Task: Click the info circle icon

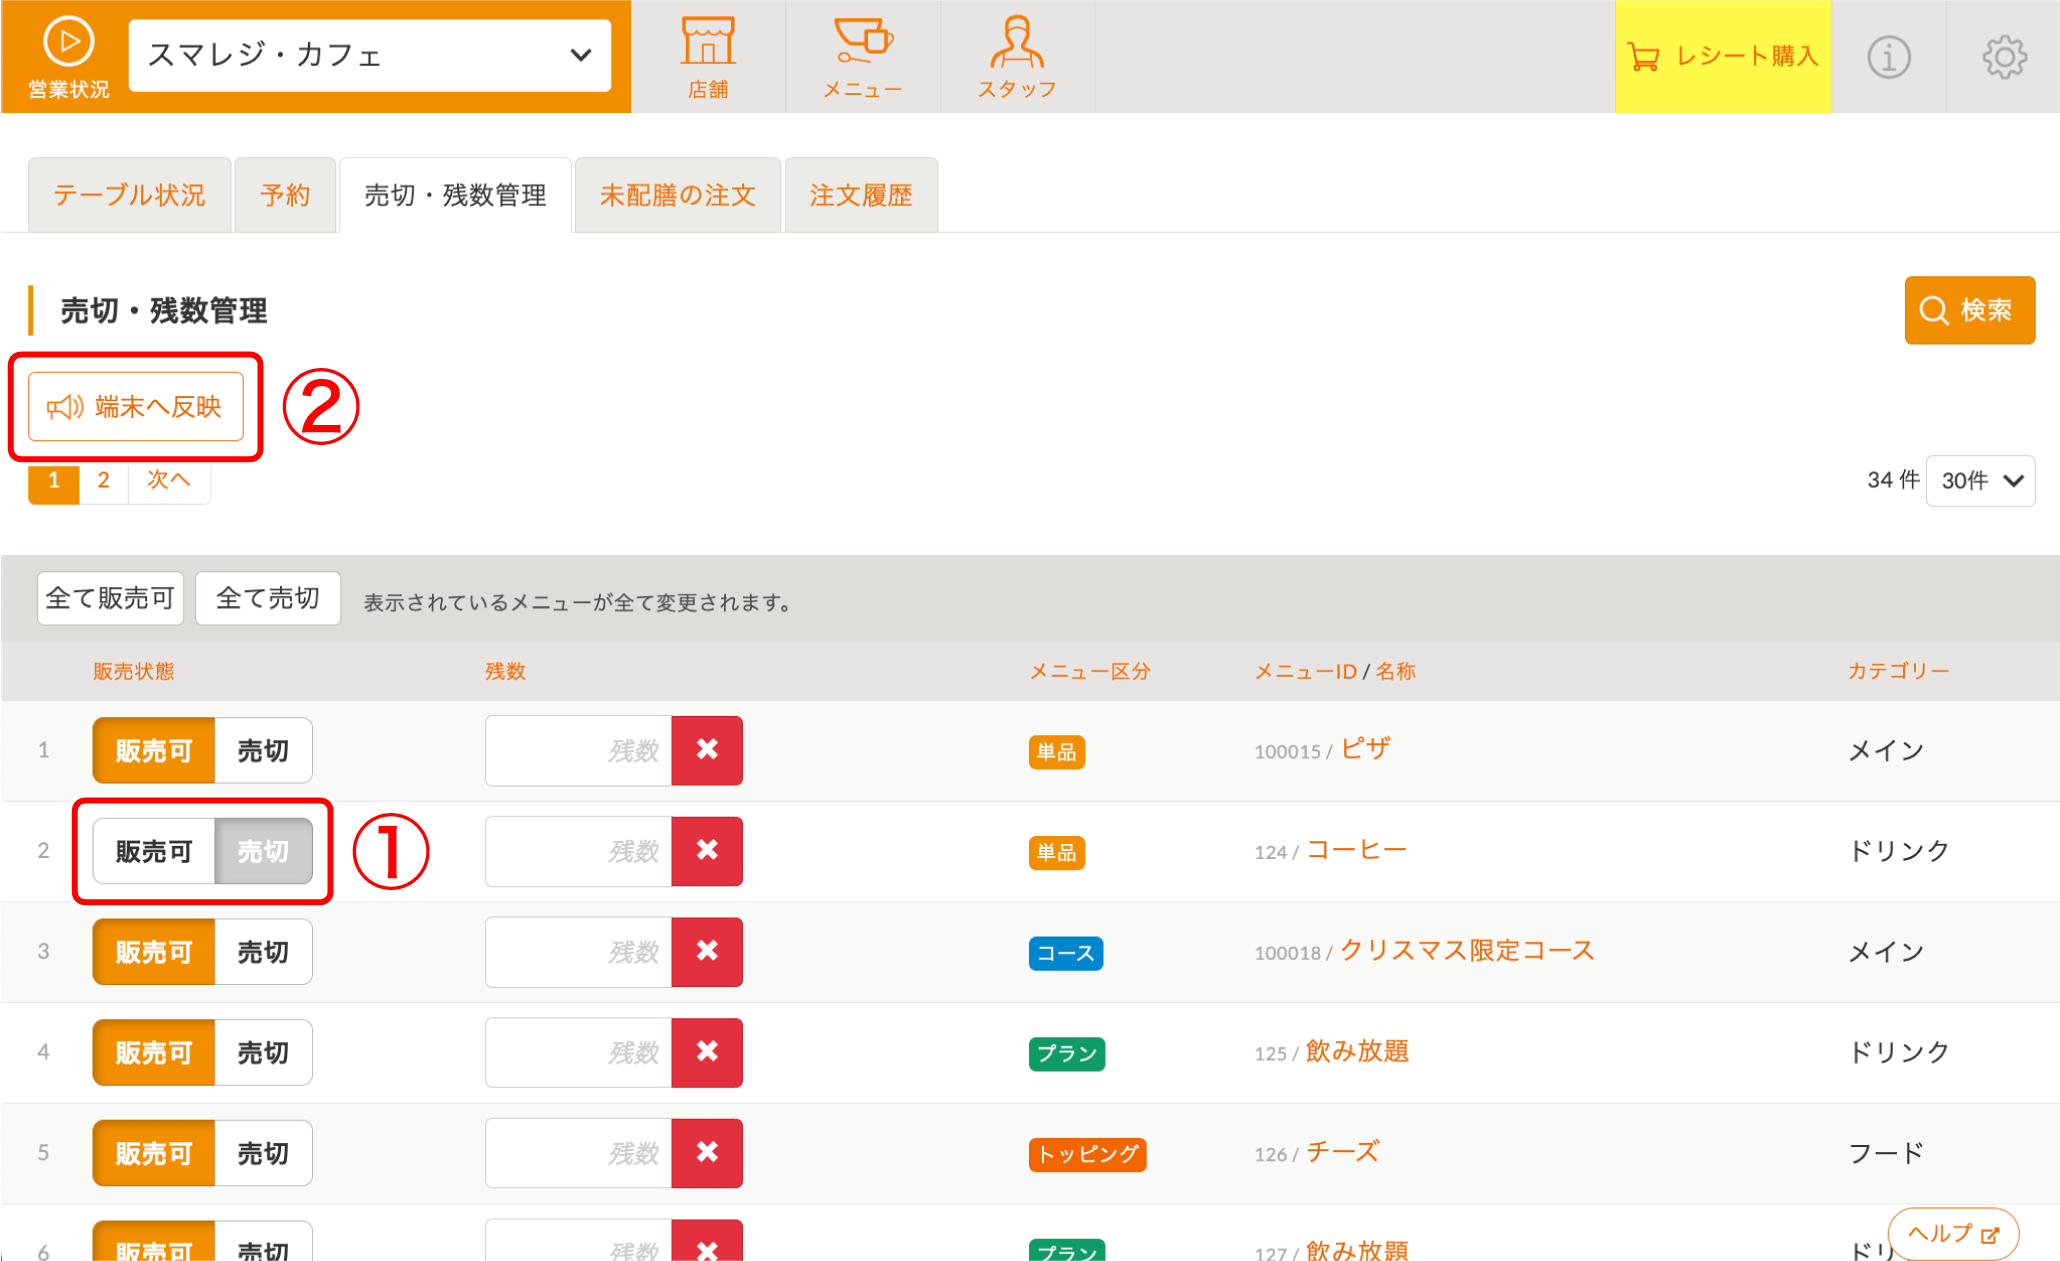Action: [1888, 57]
